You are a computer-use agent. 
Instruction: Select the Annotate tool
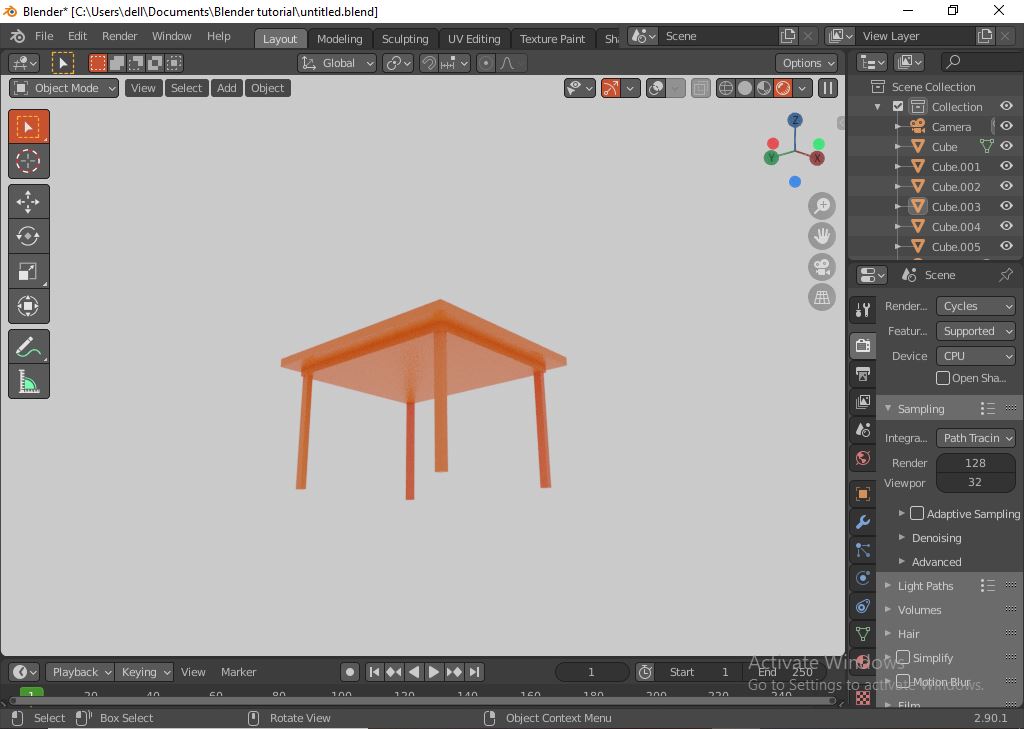[28, 346]
